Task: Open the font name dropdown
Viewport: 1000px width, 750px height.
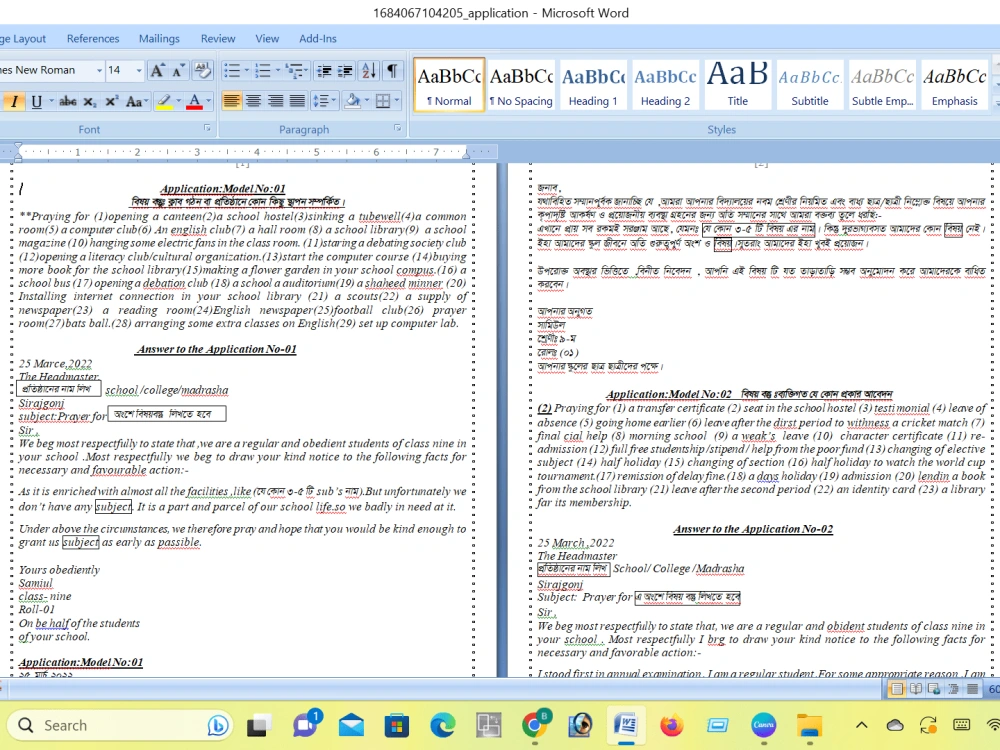Action: coord(99,70)
